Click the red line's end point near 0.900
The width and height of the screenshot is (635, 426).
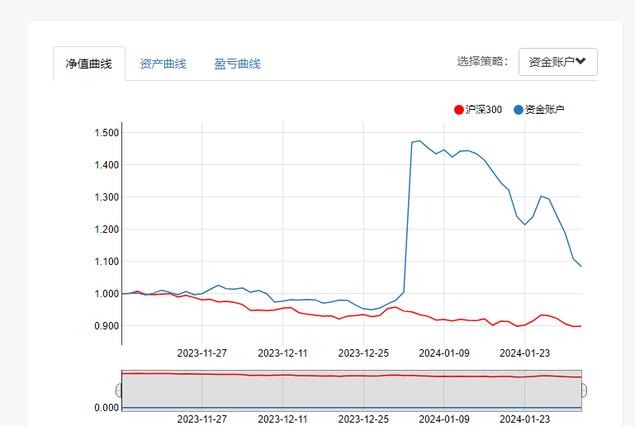(582, 326)
